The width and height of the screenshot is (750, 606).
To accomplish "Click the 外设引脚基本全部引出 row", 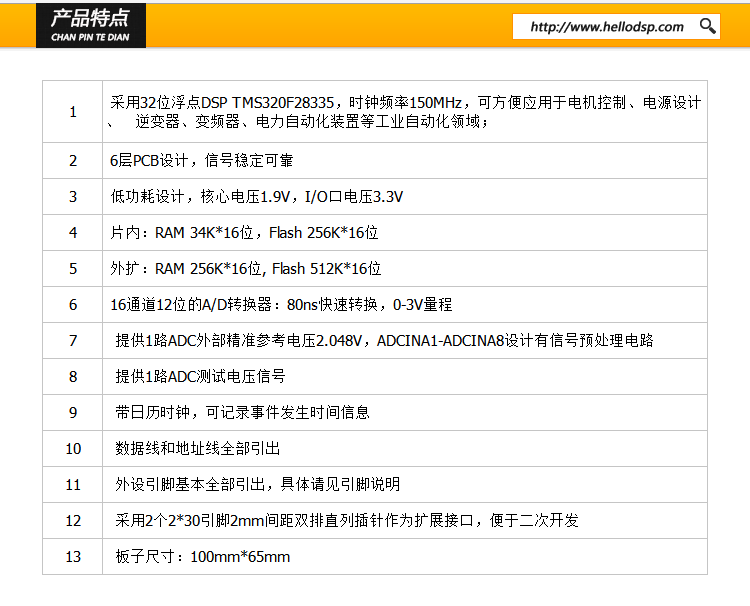I will [x=257, y=485].
